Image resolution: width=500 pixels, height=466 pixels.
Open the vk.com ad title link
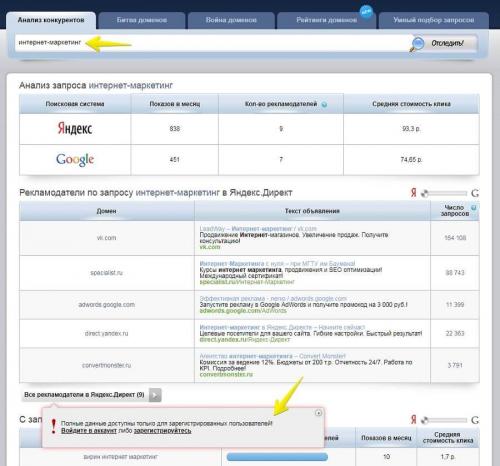(258, 229)
